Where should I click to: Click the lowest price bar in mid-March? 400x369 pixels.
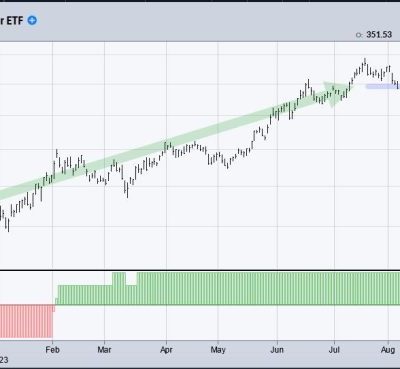click(x=128, y=190)
